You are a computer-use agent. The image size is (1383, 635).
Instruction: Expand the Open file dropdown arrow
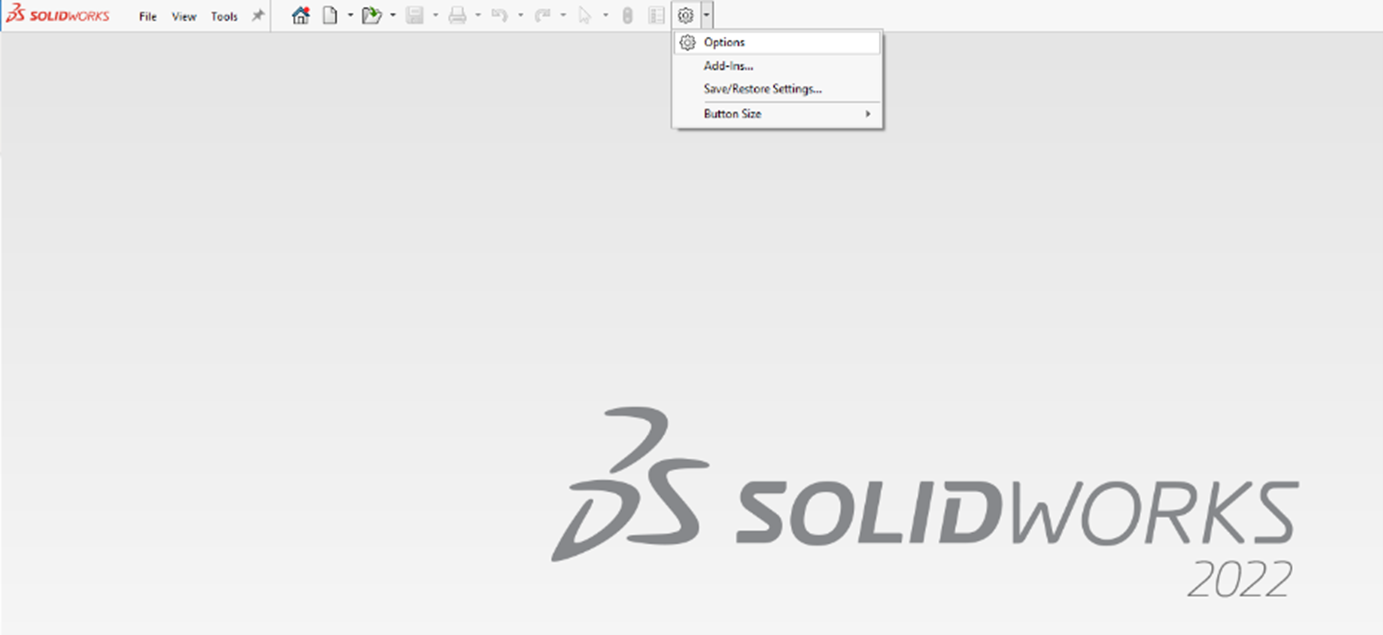tap(393, 16)
